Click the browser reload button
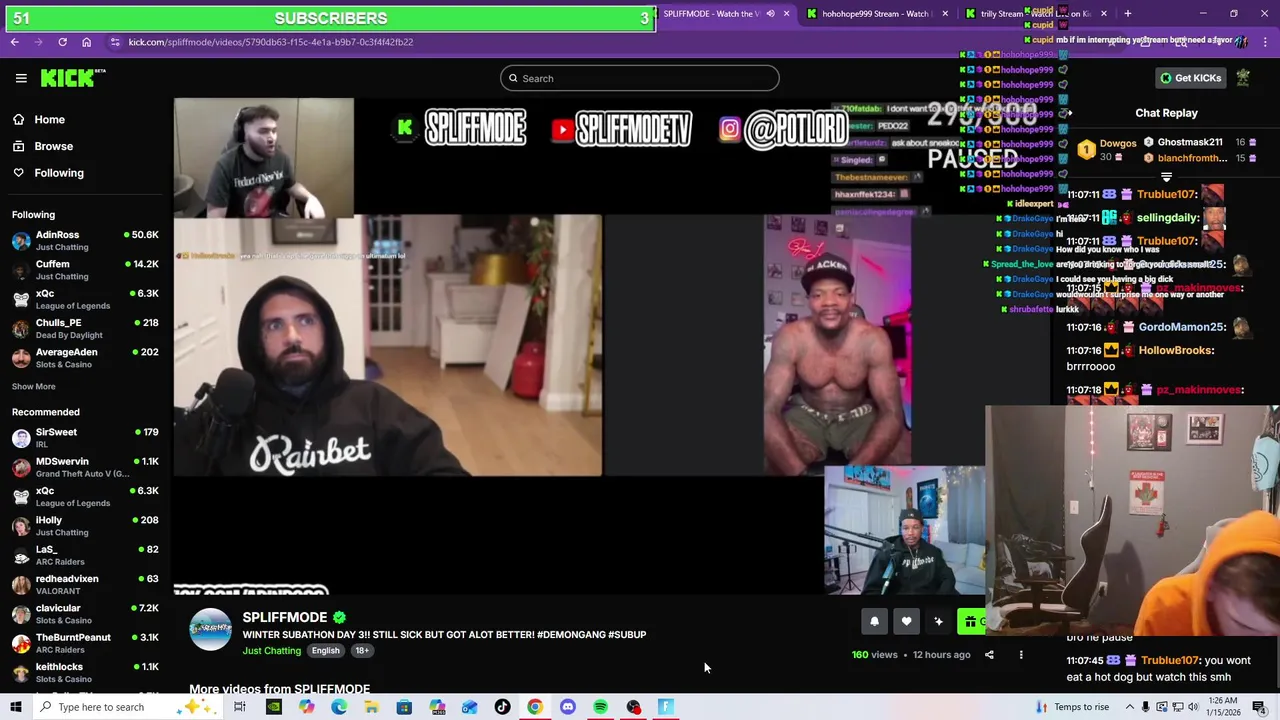The image size is (1280, 720). coord(62,42)
